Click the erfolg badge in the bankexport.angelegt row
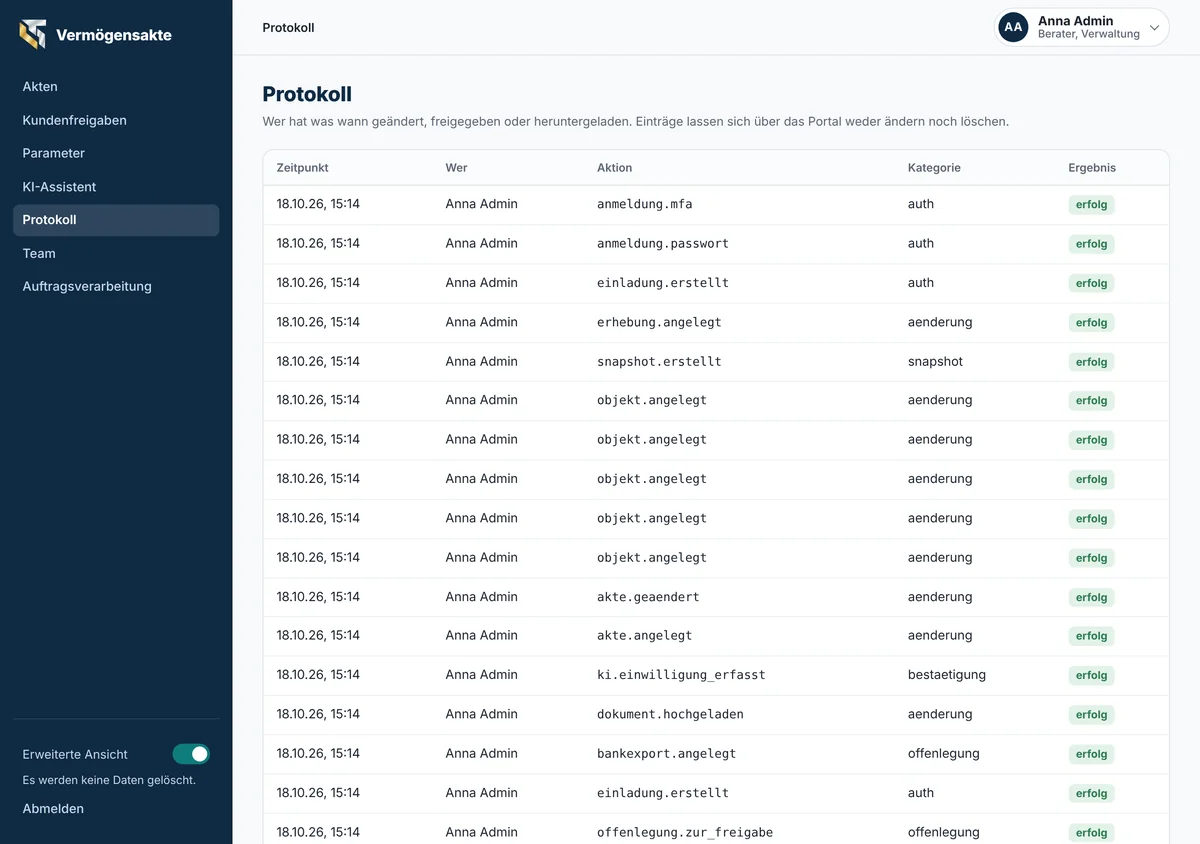The image size is (1200, 844). [1091, 754]
